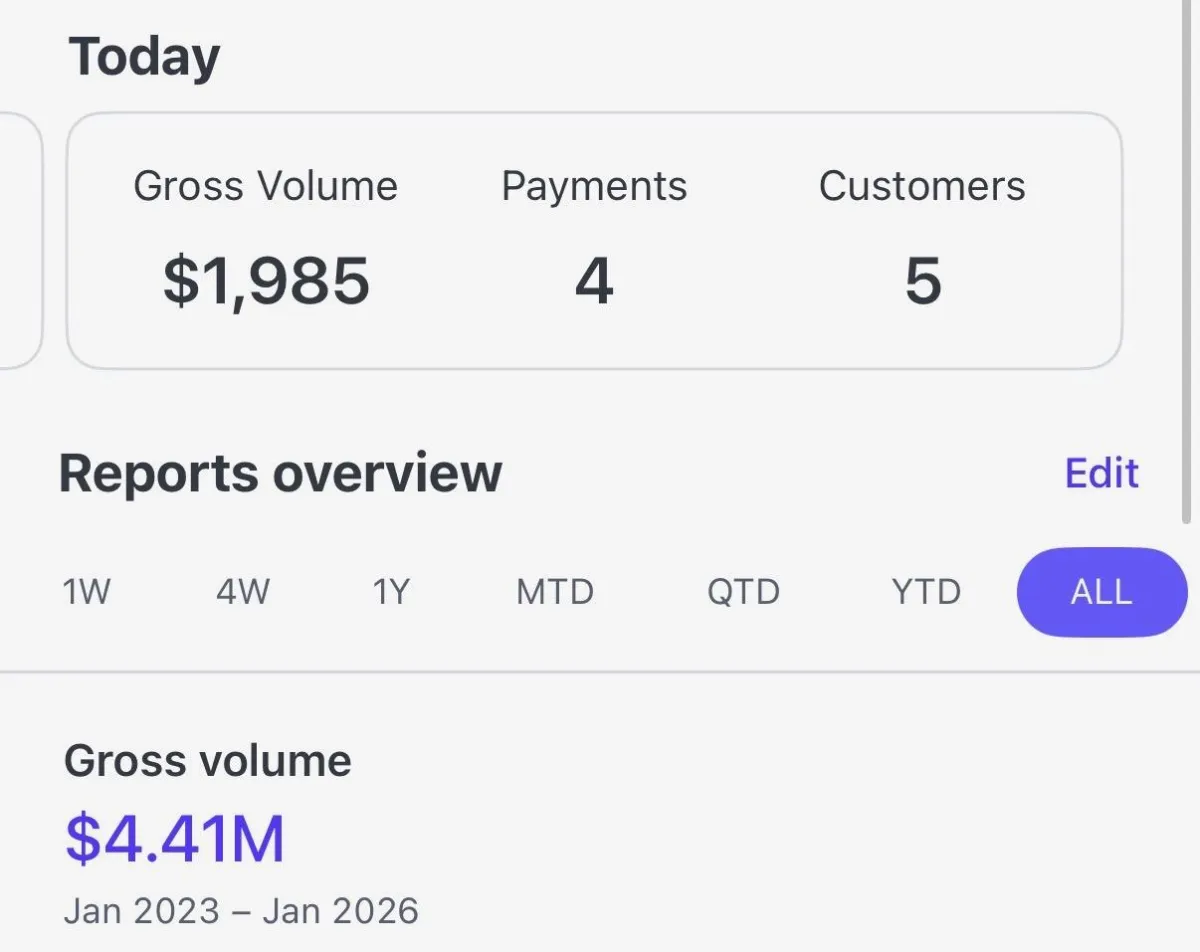Image resolution: width=1200 pixels, height=952 pixels.
Task: Select the ALL time range pill
Action: 1102,592
